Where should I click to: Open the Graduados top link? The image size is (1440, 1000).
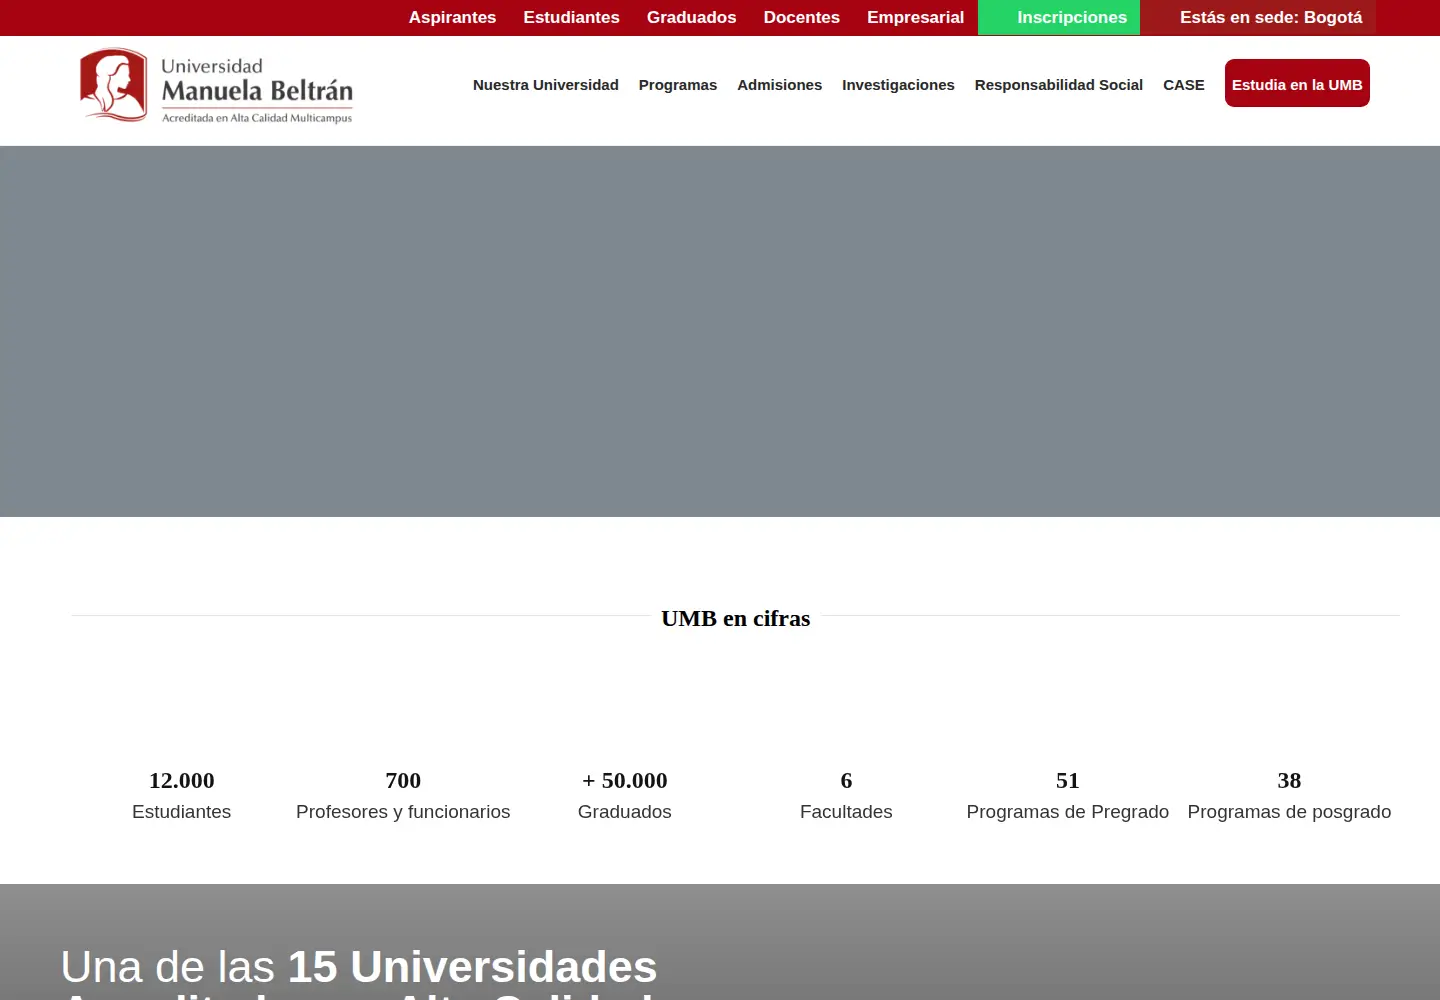click(x=691, y=17)
